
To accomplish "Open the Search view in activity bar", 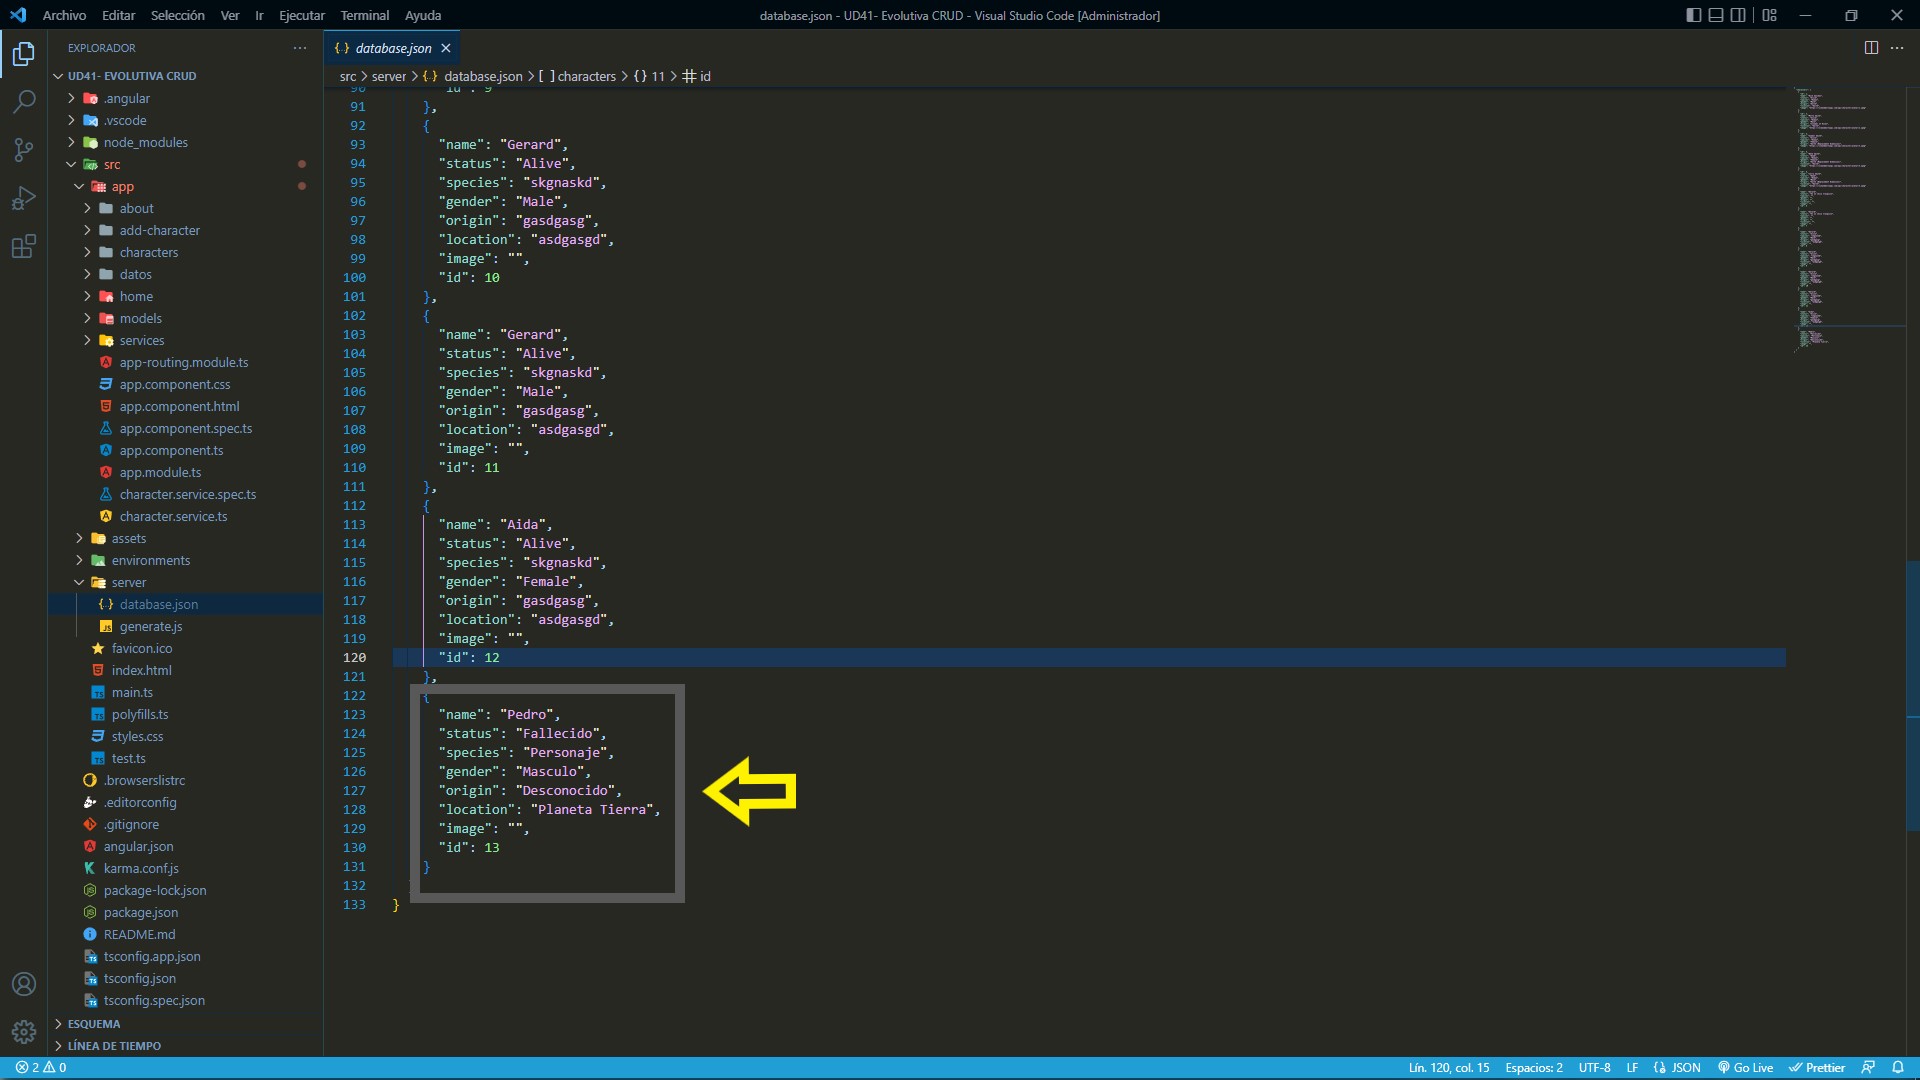I will tap(24, 101).
